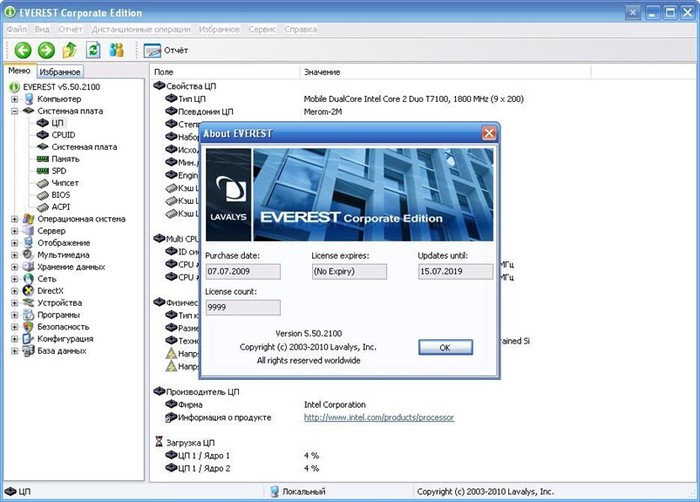Select Системная плата child item under motherboard
This screenshot has width=700, height=502.
[x=84, y=147]
